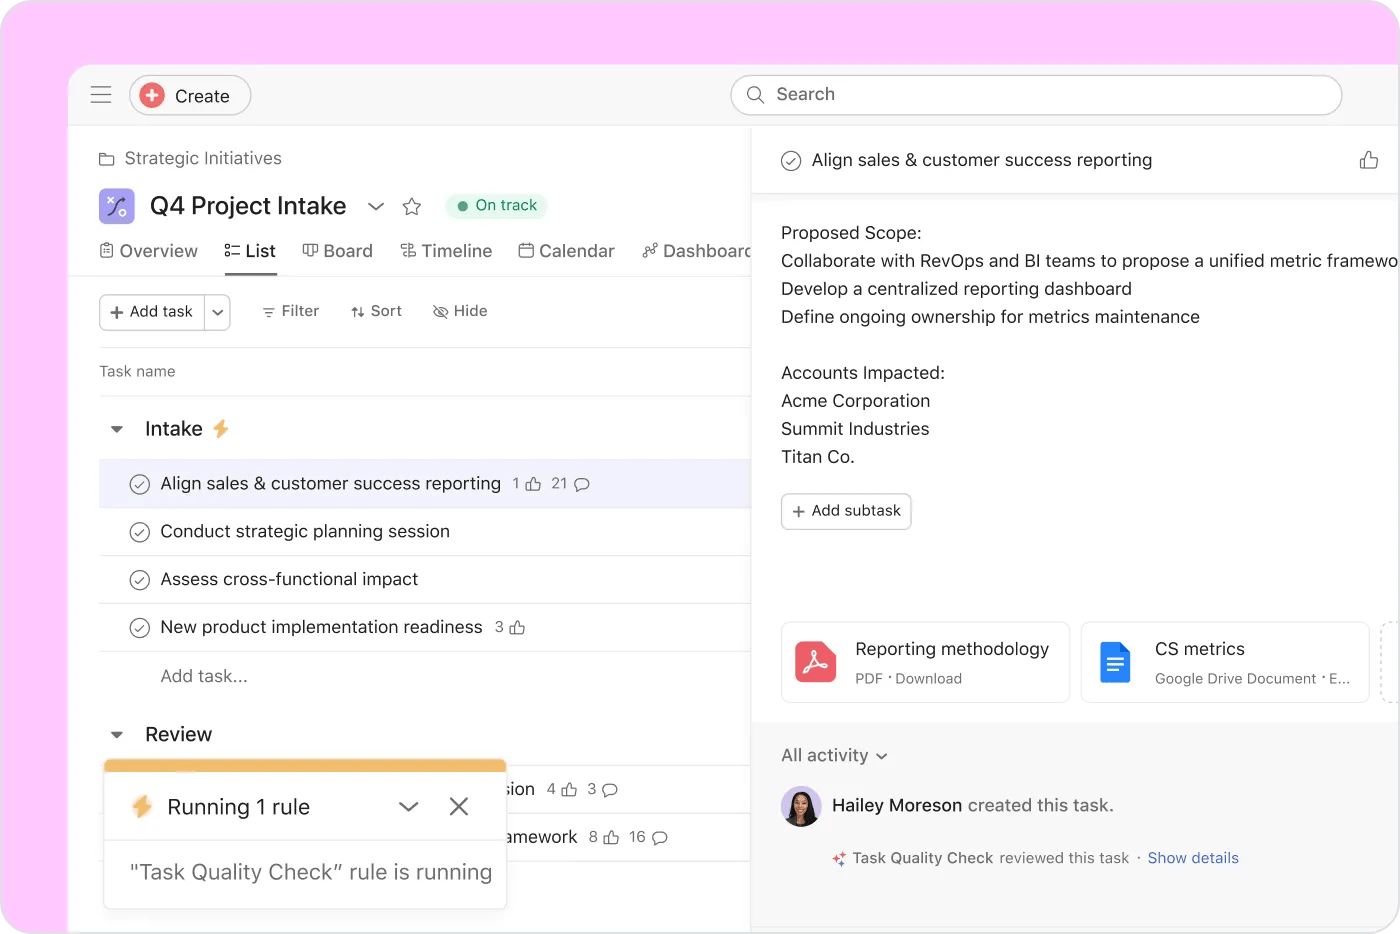Select the List tab
1400x934 pixels.
tap(250, 251)
